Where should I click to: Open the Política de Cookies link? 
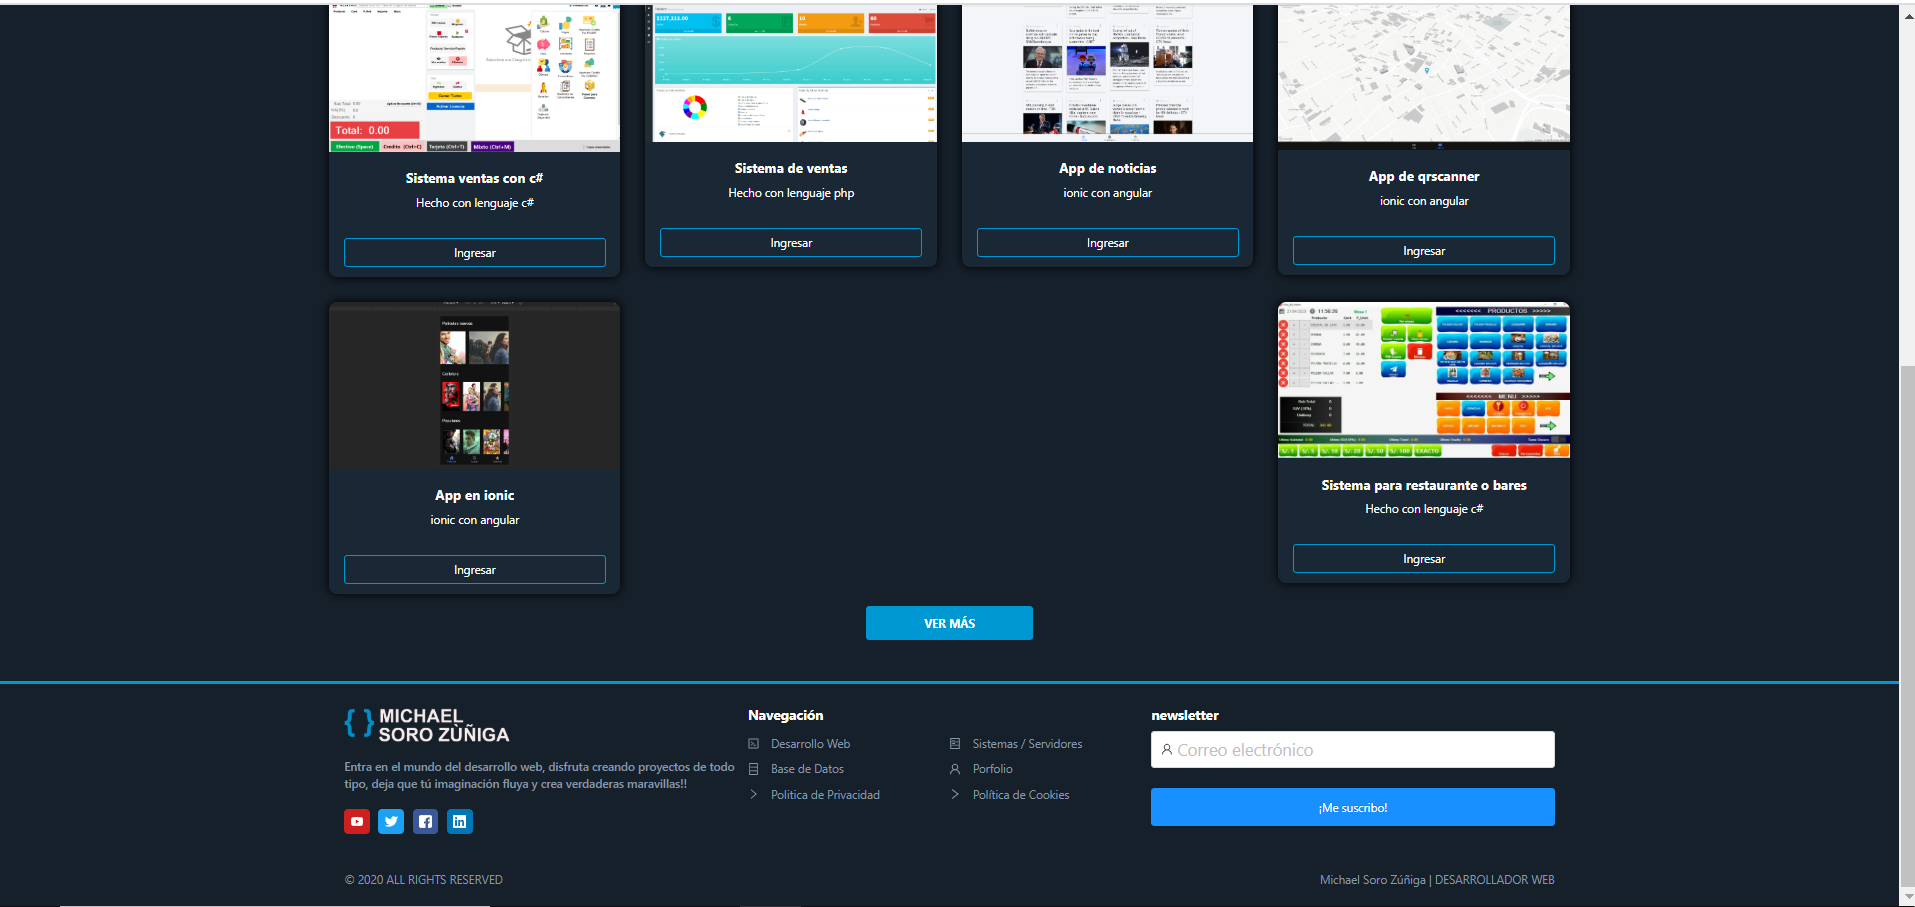(x=1021, y=795)
